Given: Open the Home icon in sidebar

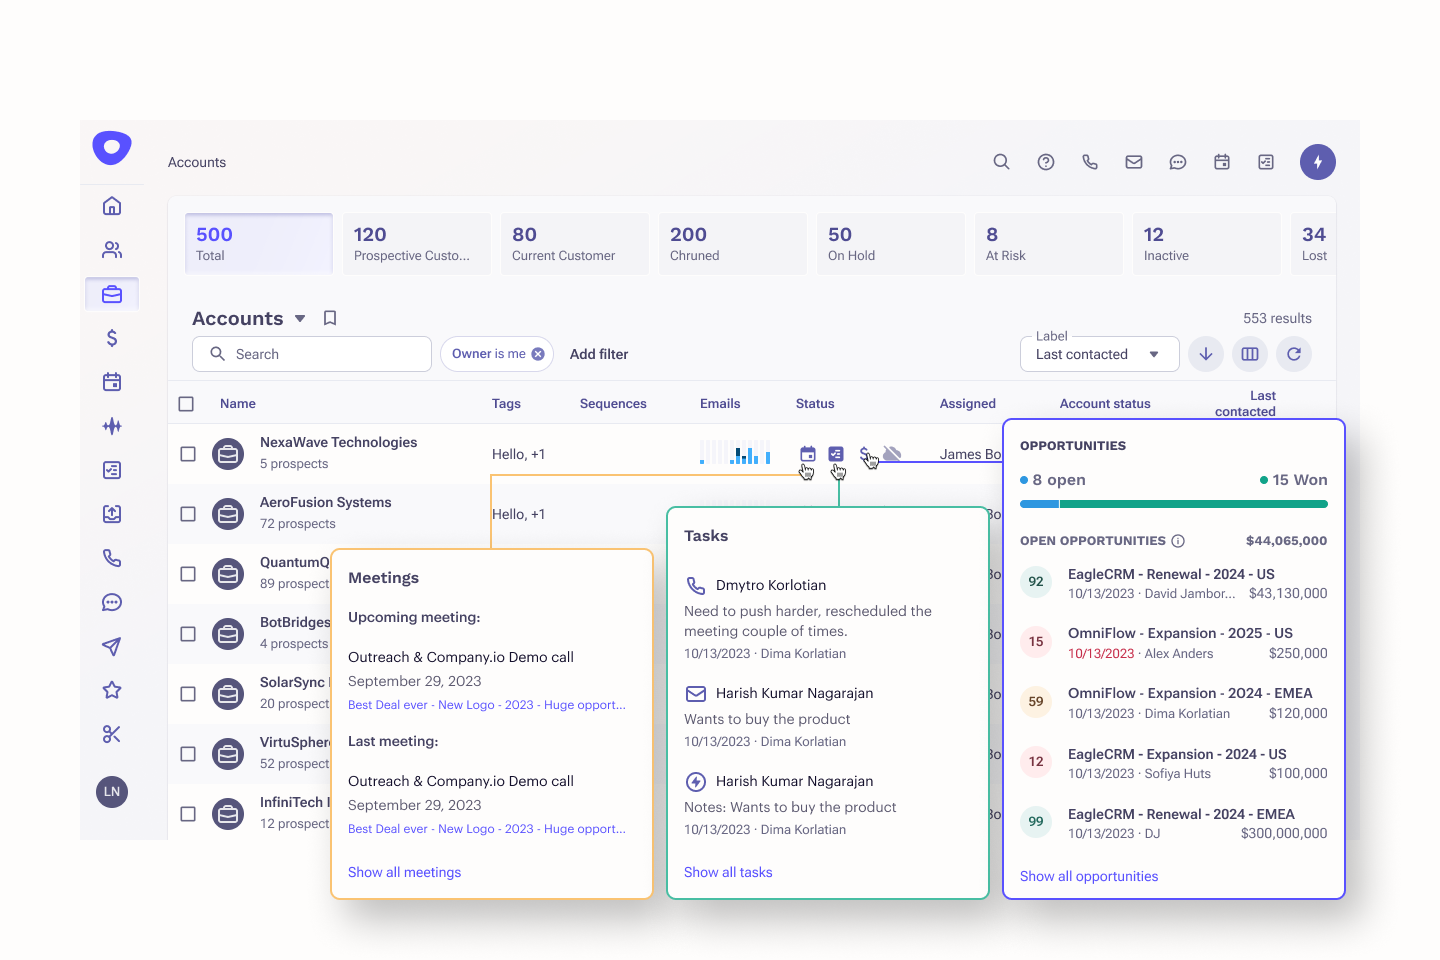Looking at the screenshot, I should [112, 206].
